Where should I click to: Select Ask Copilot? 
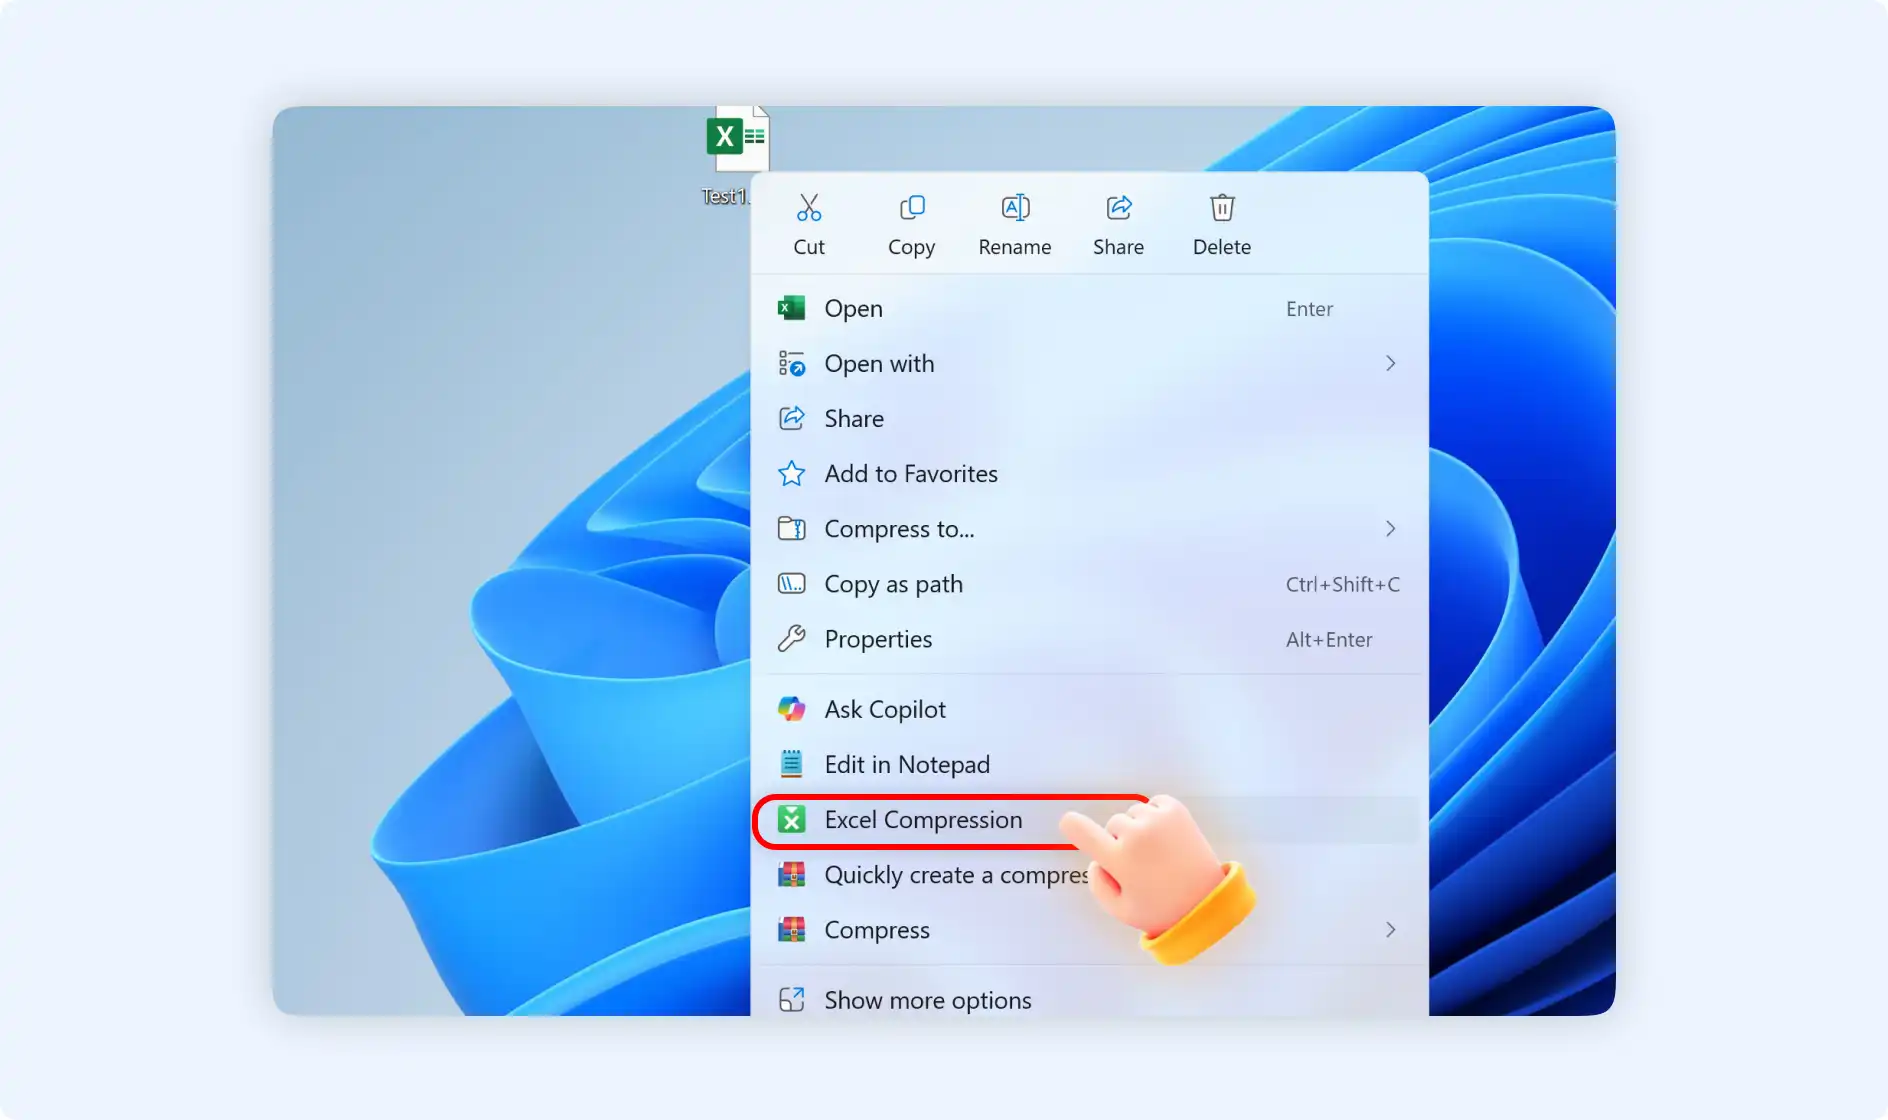point(1090,709)
